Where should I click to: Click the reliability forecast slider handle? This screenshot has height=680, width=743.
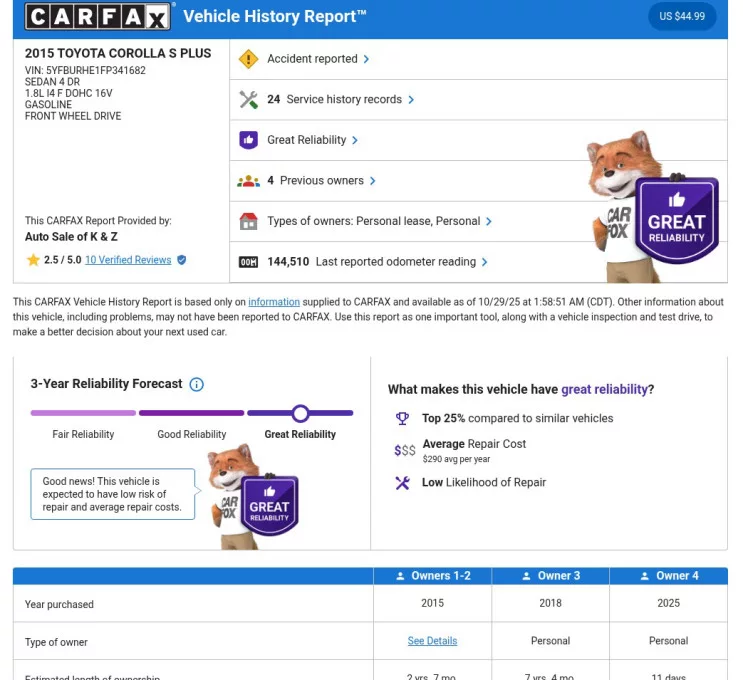300,413
